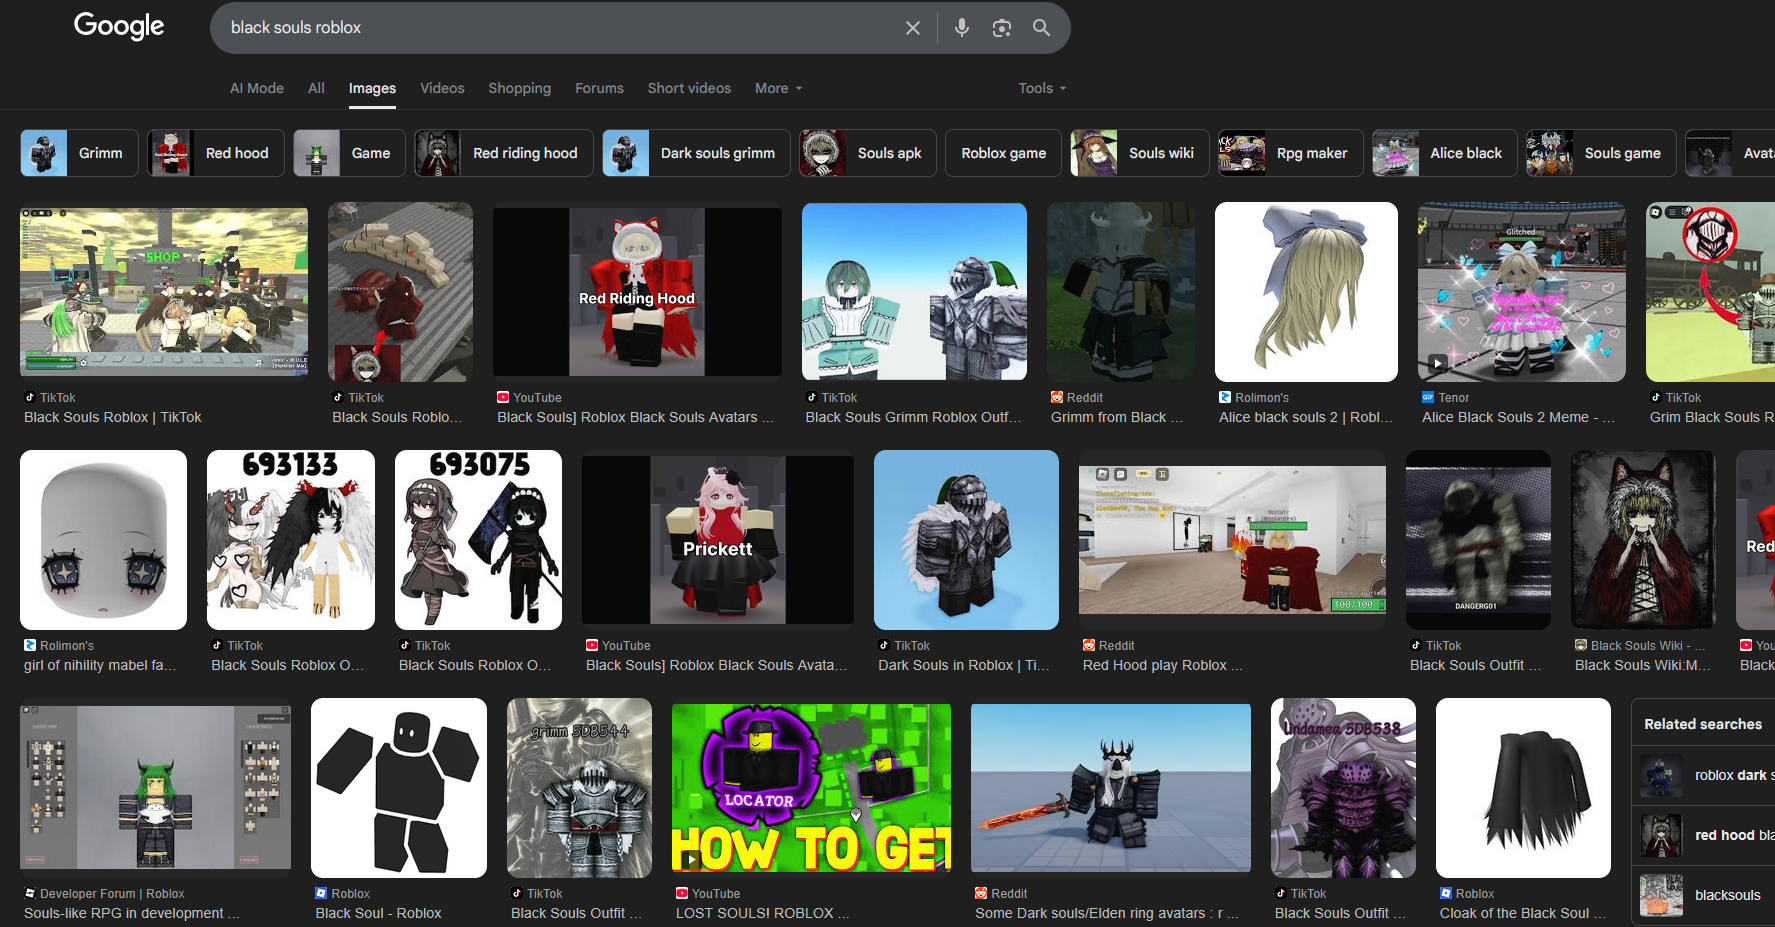Open Google Lens image search

click(1001, 28)
